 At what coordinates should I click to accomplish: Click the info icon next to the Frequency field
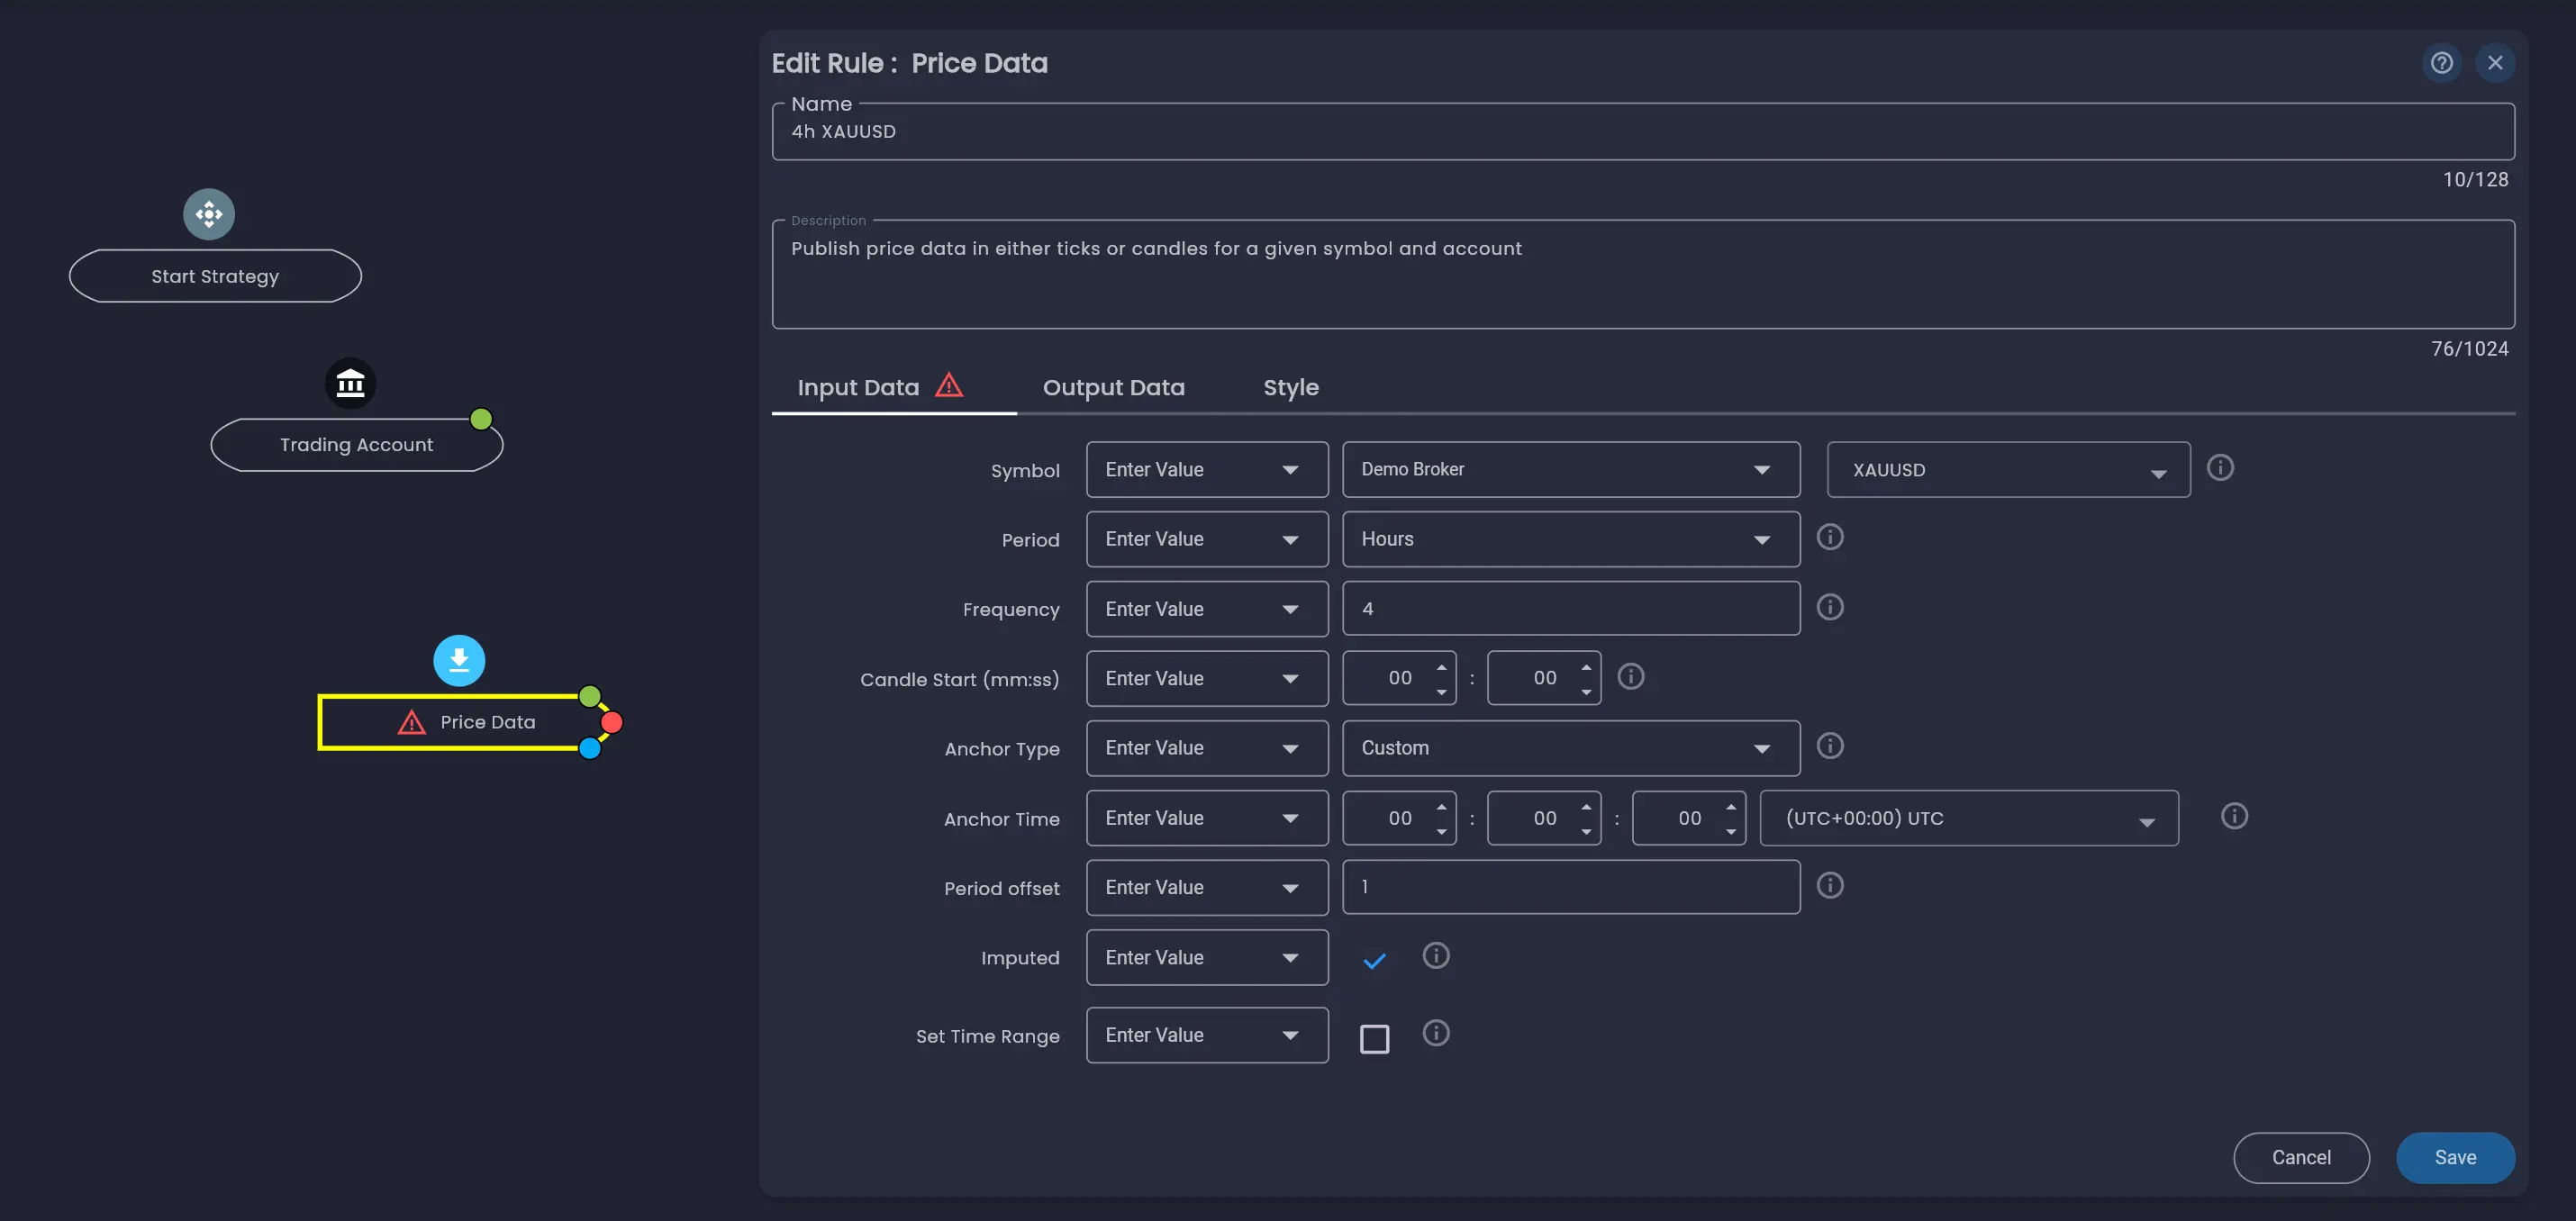pos(1830,607)
